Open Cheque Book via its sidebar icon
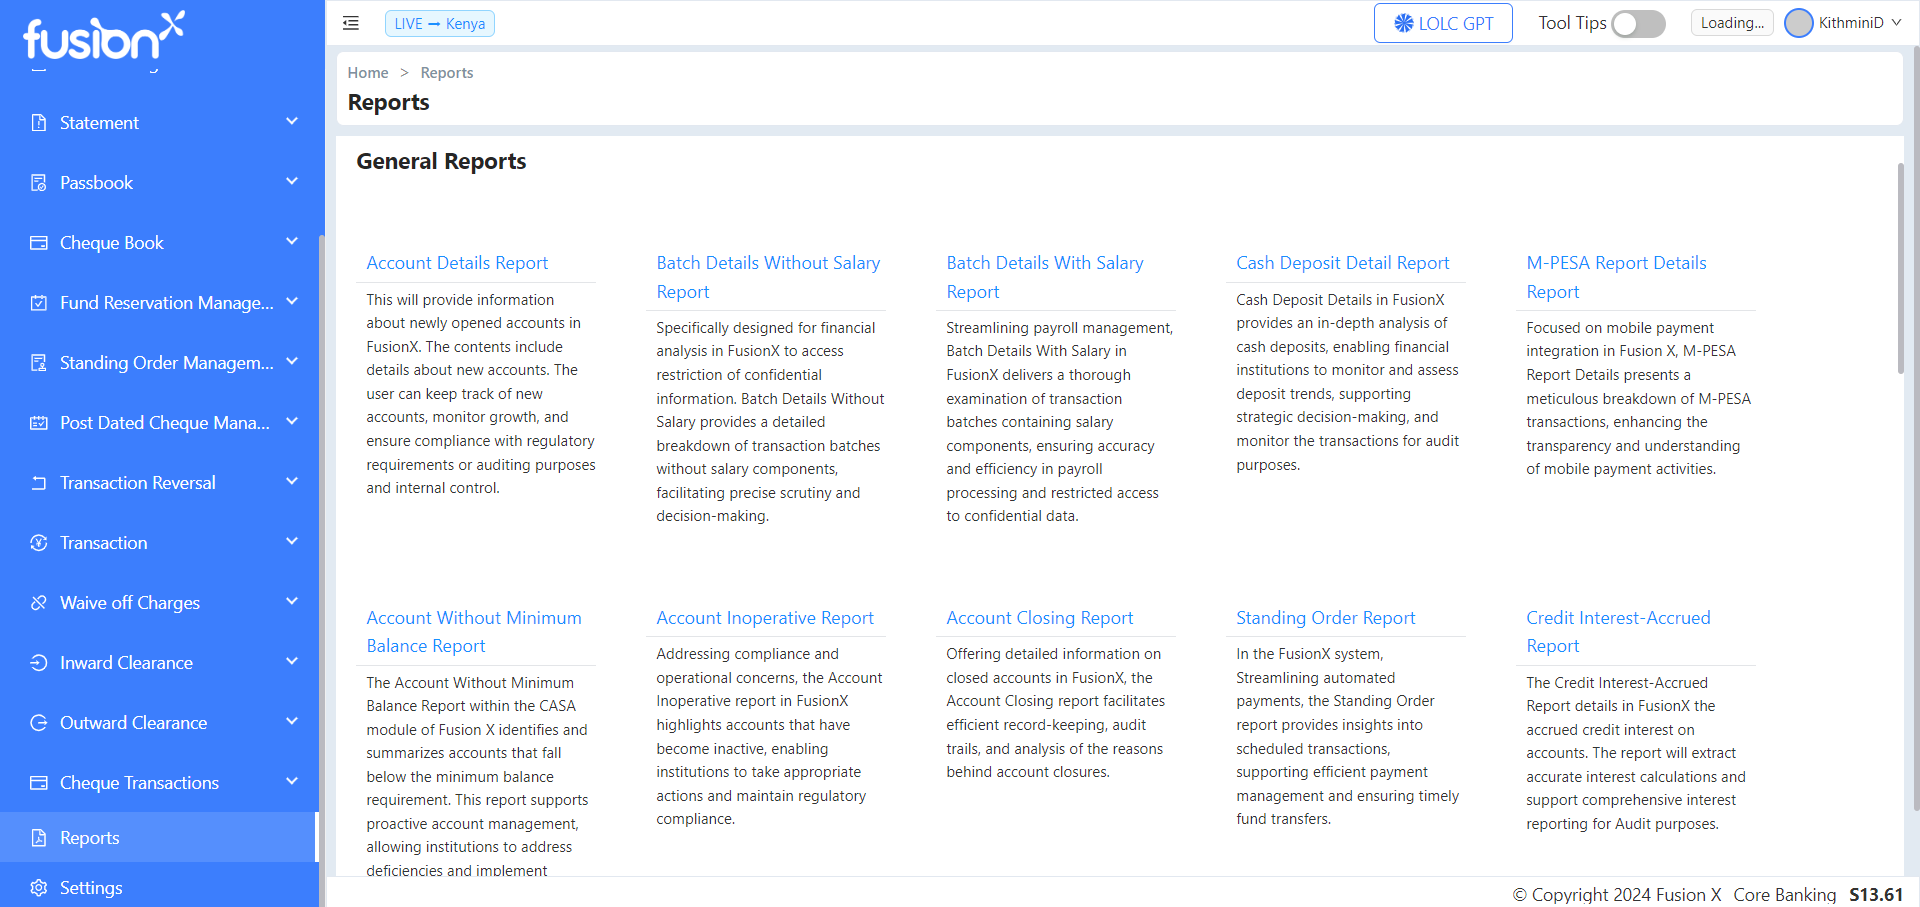1920x907 pixels. click(38, 242)
